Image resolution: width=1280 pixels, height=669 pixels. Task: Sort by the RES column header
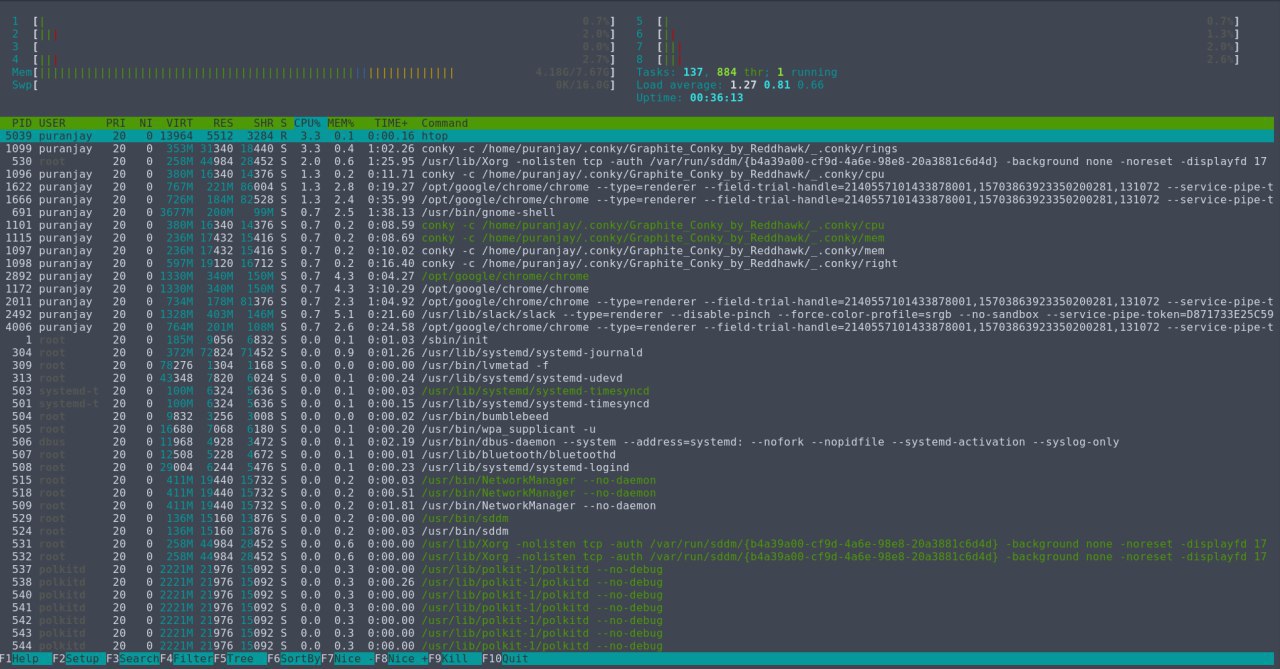(x=222, y=123)
